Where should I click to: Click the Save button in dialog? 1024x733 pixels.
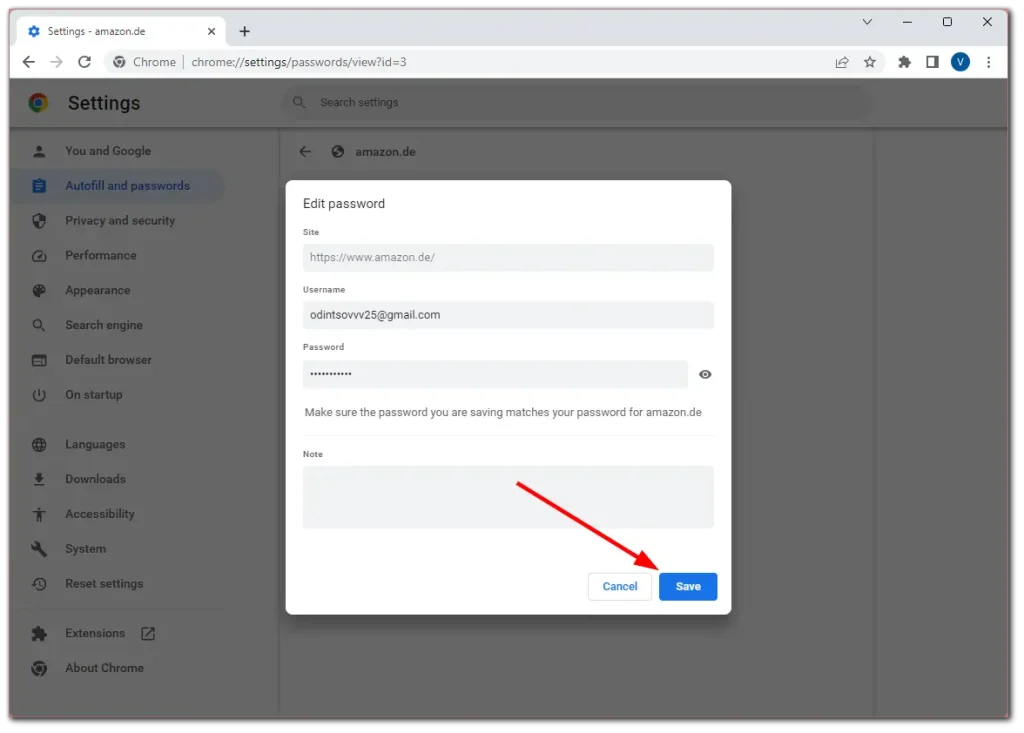(687, 586)
